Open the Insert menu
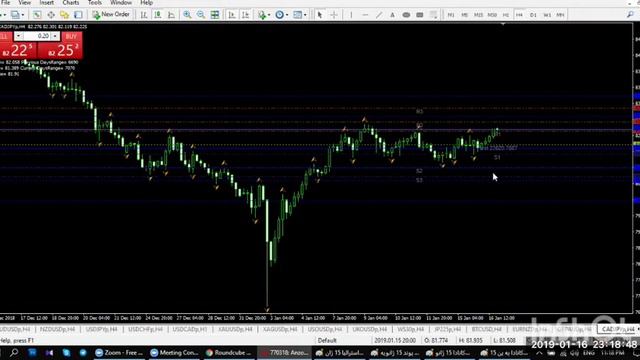 (x=47, y=2)
